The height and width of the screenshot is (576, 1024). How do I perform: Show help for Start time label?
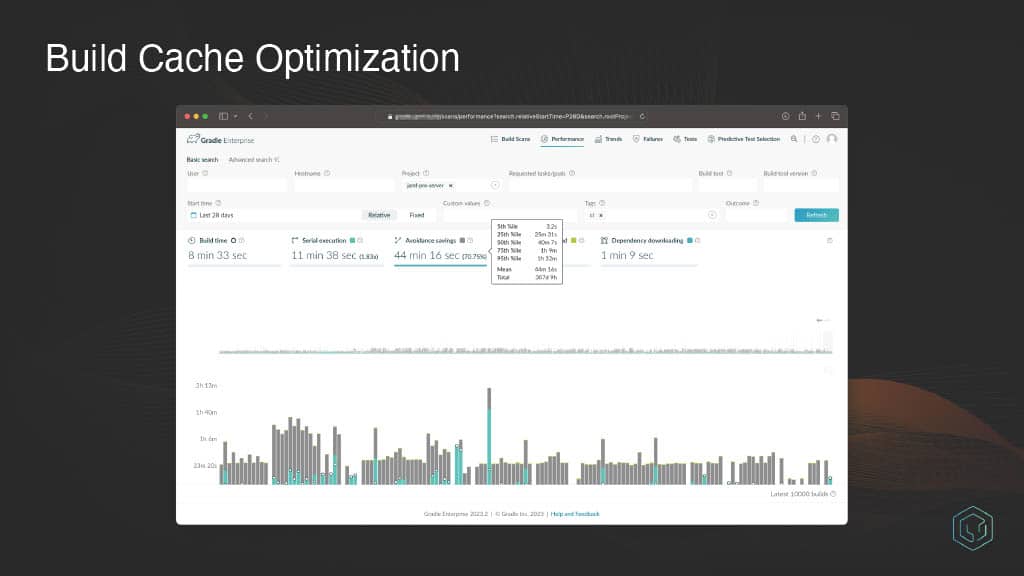[218, 203]
